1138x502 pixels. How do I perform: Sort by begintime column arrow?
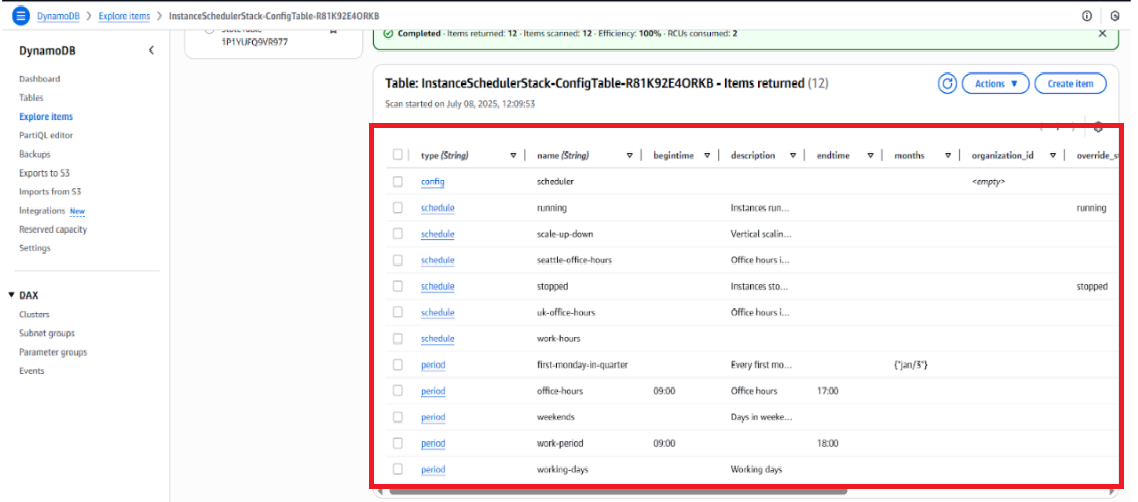[x=707, y=155]
